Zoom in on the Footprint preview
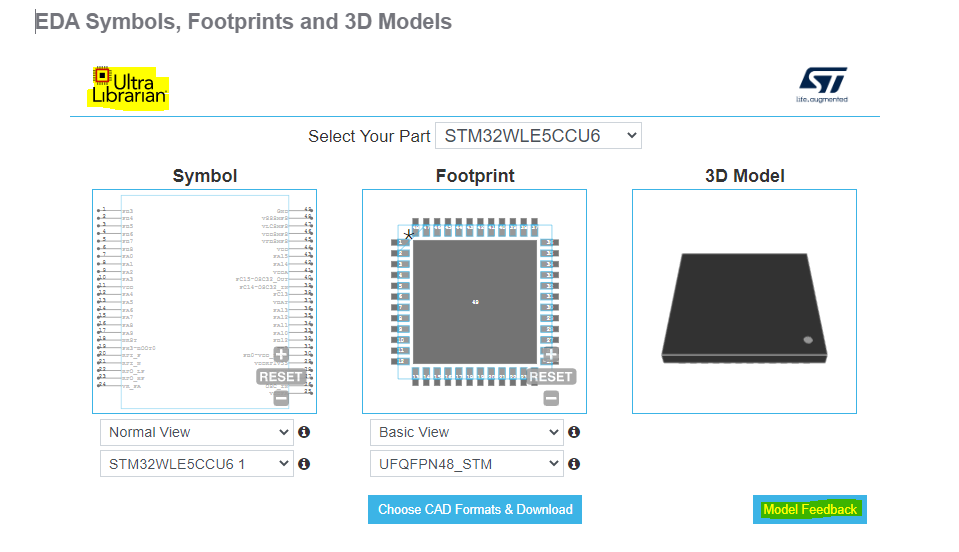The width and height of the screenshot is (959, 552). point(550,355)
